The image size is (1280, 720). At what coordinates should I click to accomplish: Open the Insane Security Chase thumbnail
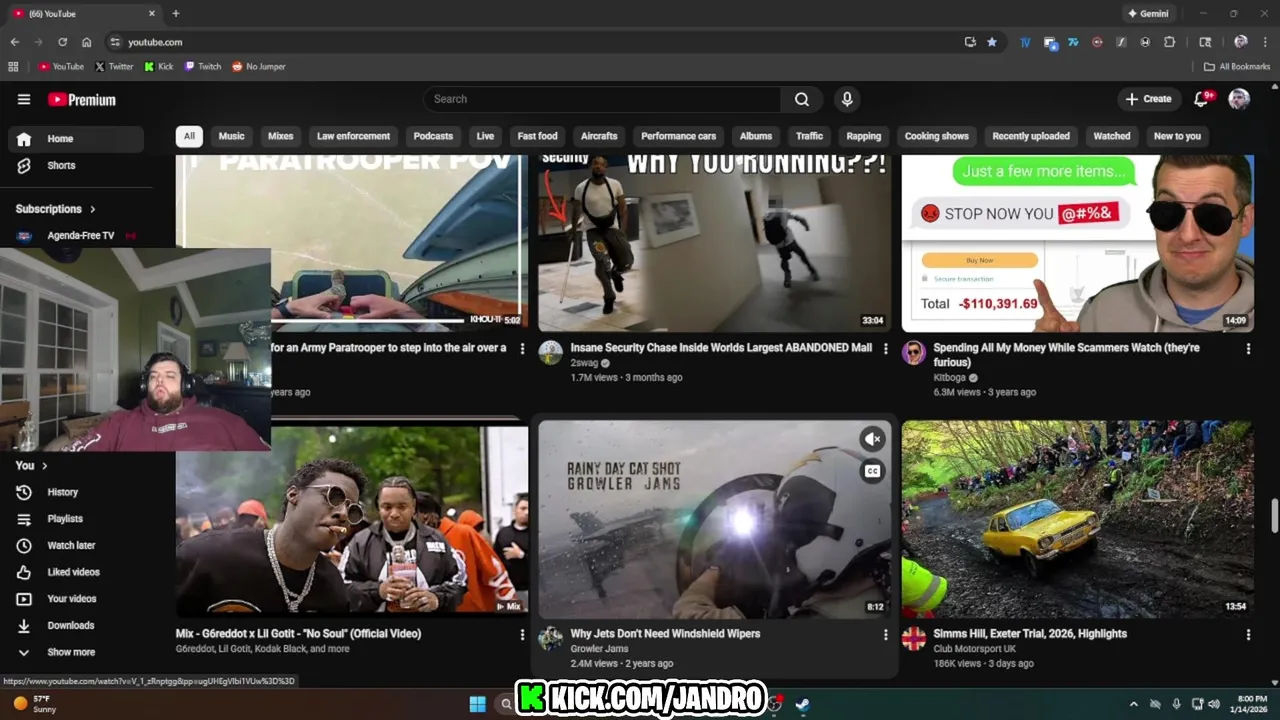[714, 243]
